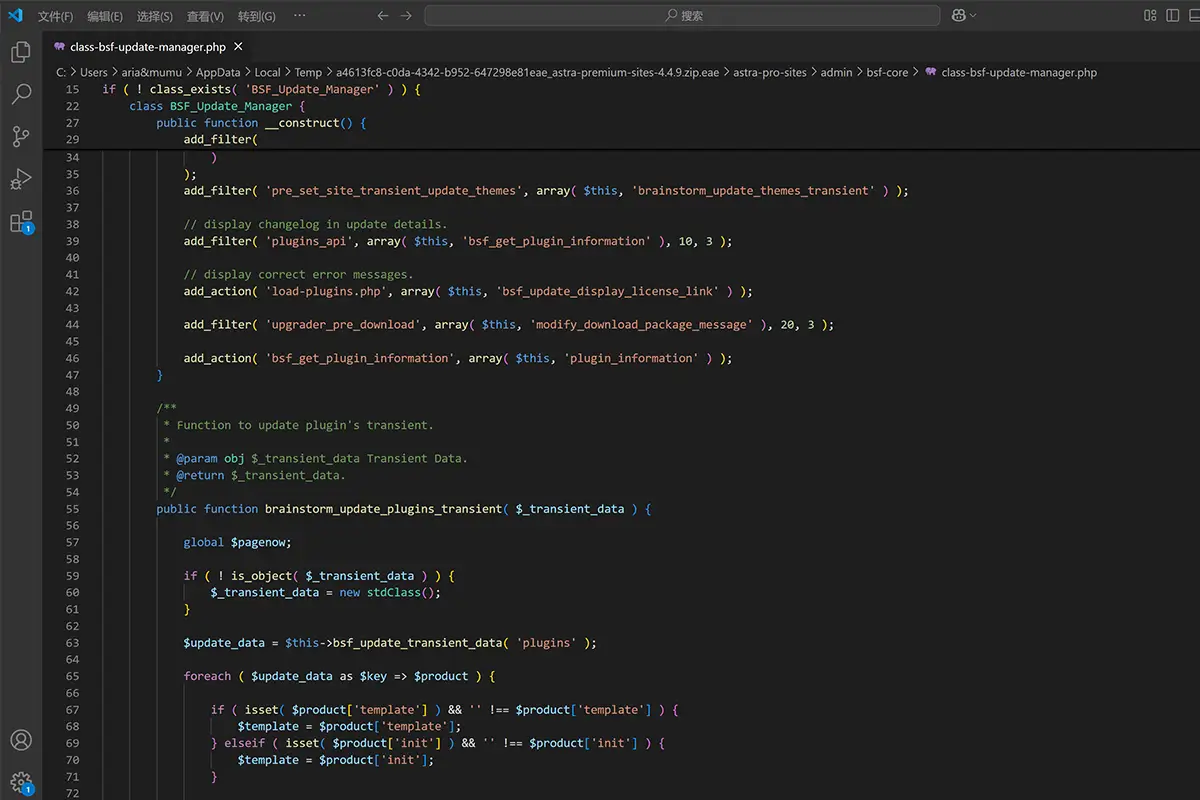Open Copilot chat icon in title bar
1200x800 pixels.
coord(959,16)
